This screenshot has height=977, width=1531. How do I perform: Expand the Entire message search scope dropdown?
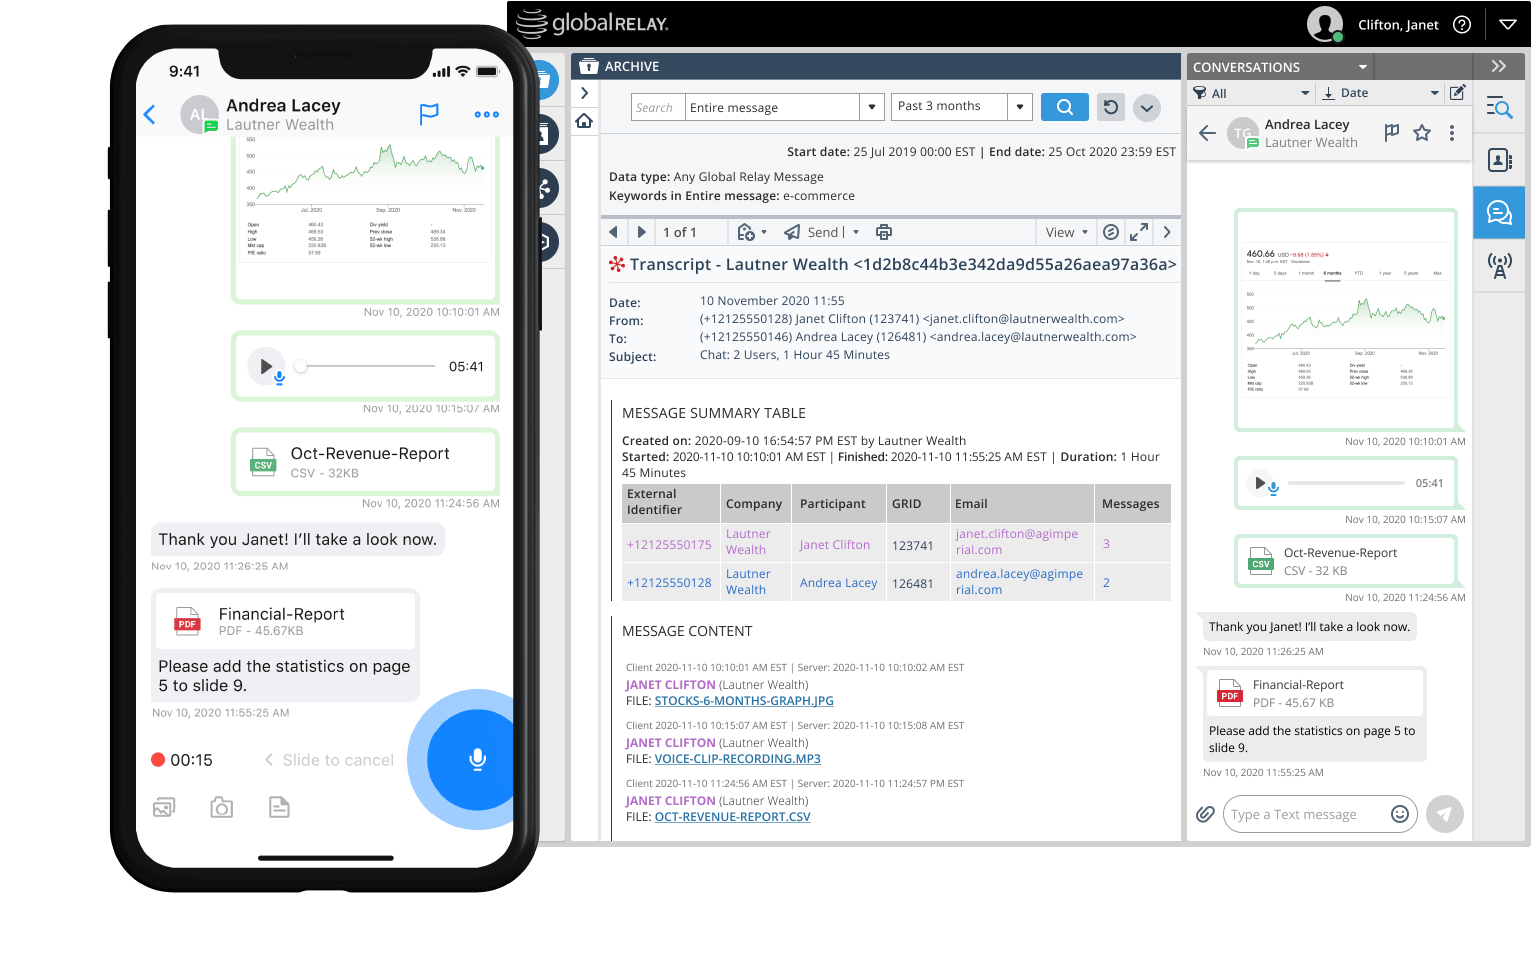(x=869, y=106)
